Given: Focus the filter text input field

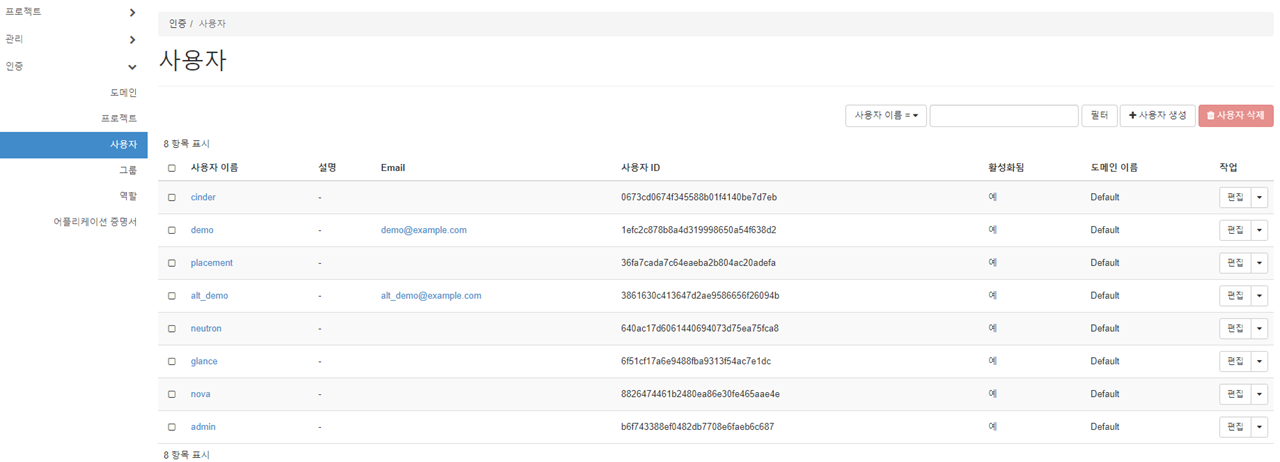Looking at the screenshot, I should click(1004, 115).
